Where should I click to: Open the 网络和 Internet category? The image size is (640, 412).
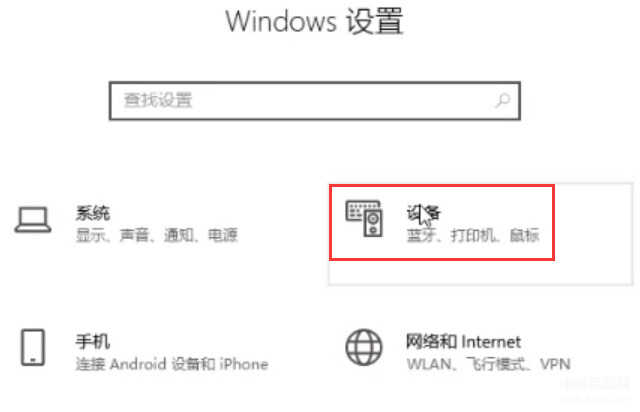(463, 341)
